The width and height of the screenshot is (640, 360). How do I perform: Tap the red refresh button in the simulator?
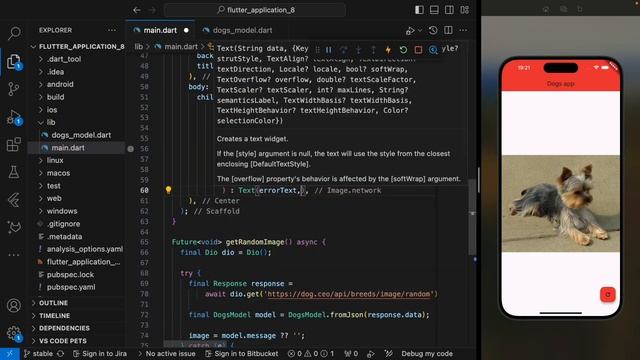click(607, 294)
